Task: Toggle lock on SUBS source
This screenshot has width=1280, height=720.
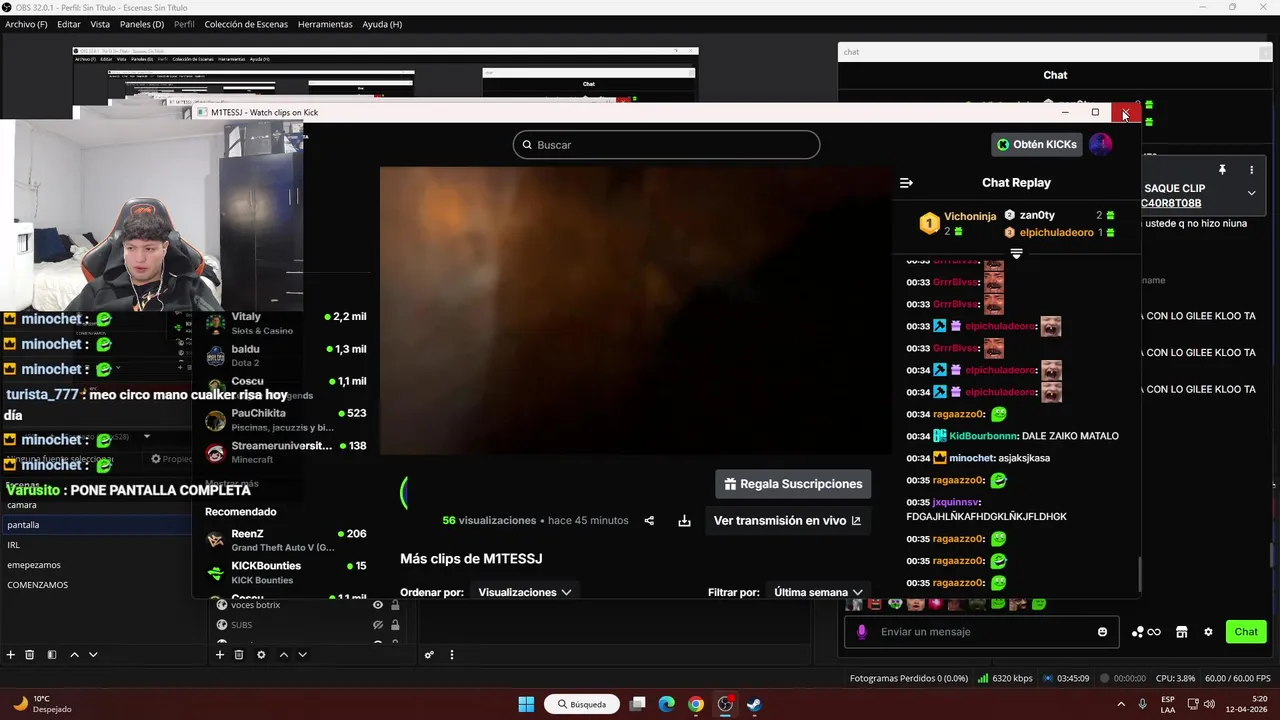Action: point(395,625)
